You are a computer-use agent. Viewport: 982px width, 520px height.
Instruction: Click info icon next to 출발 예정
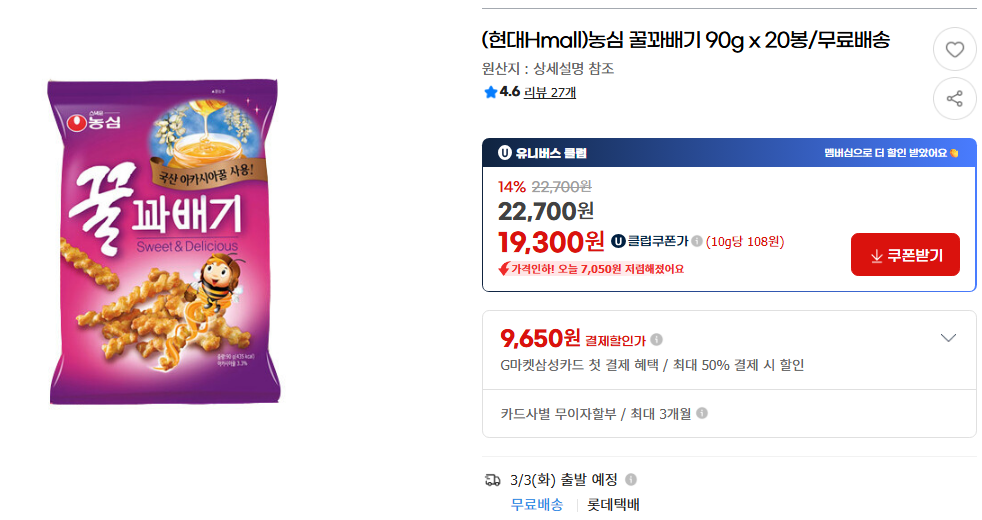[631, 479]
